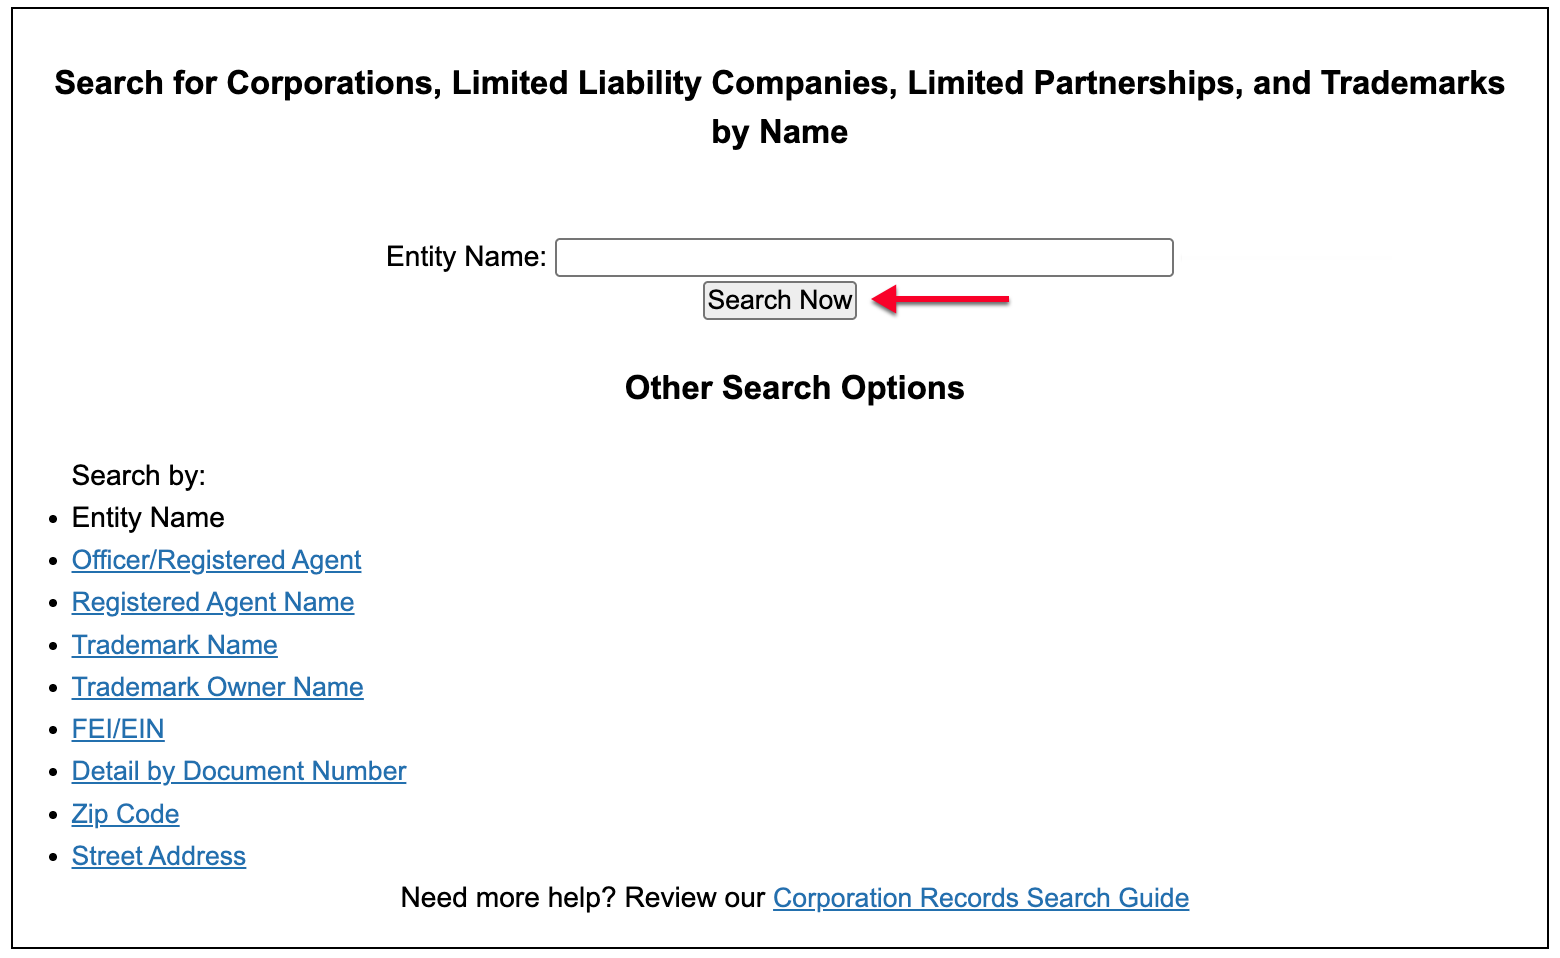Search by FEI/EIN link

118,729
